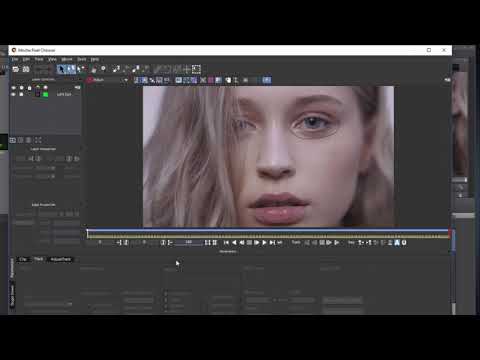Track backwards with the Track controls

307,243
